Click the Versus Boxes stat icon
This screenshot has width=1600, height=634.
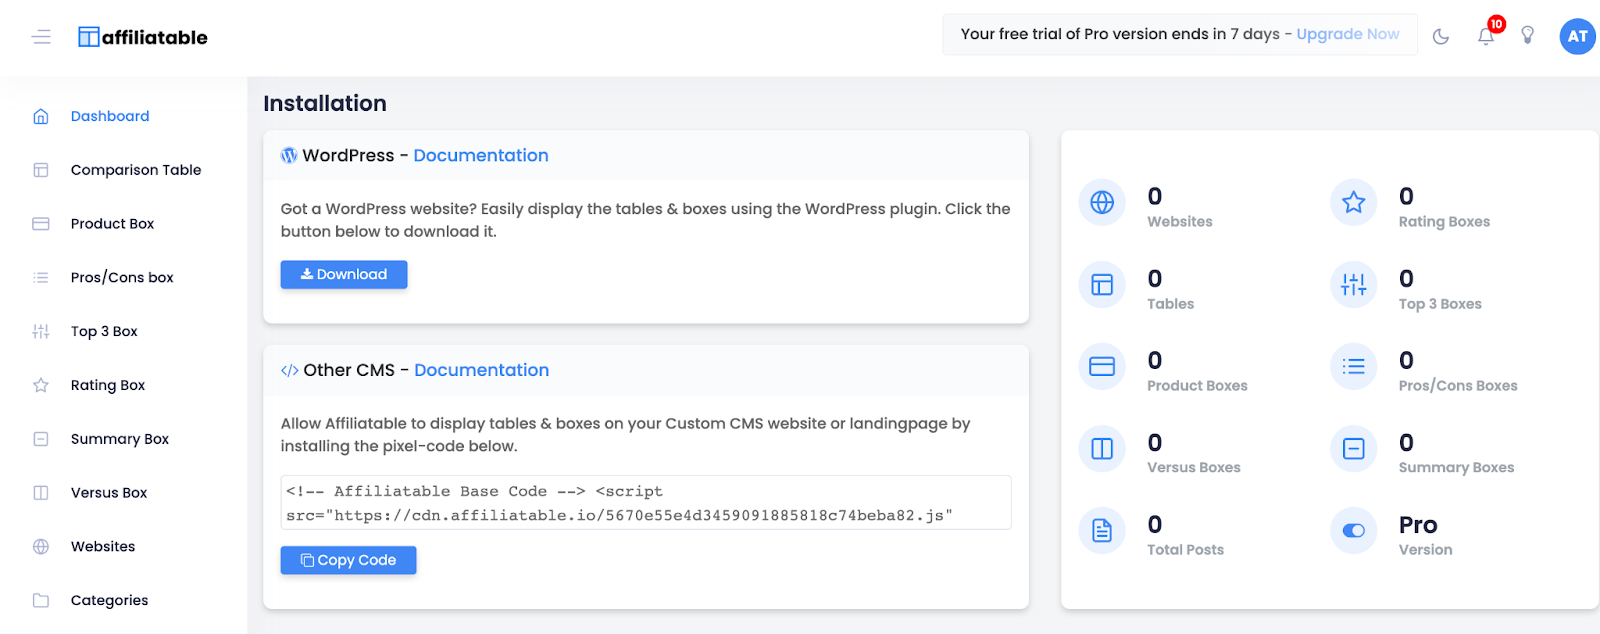click(1102, 449)
